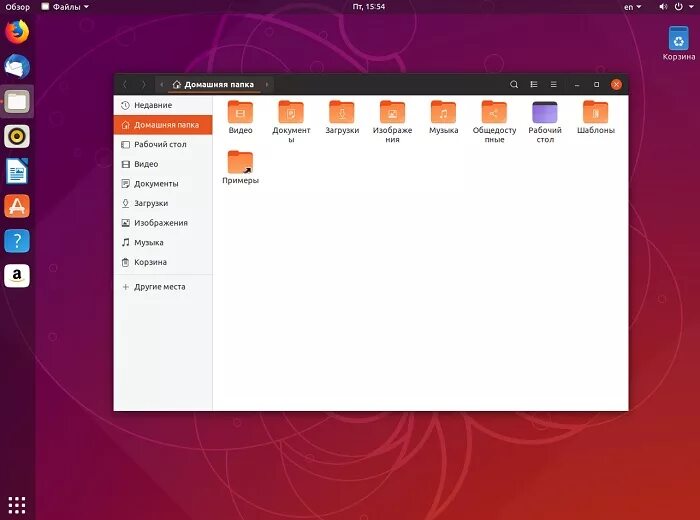The width and height of the screenshot is (700, 520).
Task: Open the Загрузки folder icon in grid
Action: click(342, 112)
